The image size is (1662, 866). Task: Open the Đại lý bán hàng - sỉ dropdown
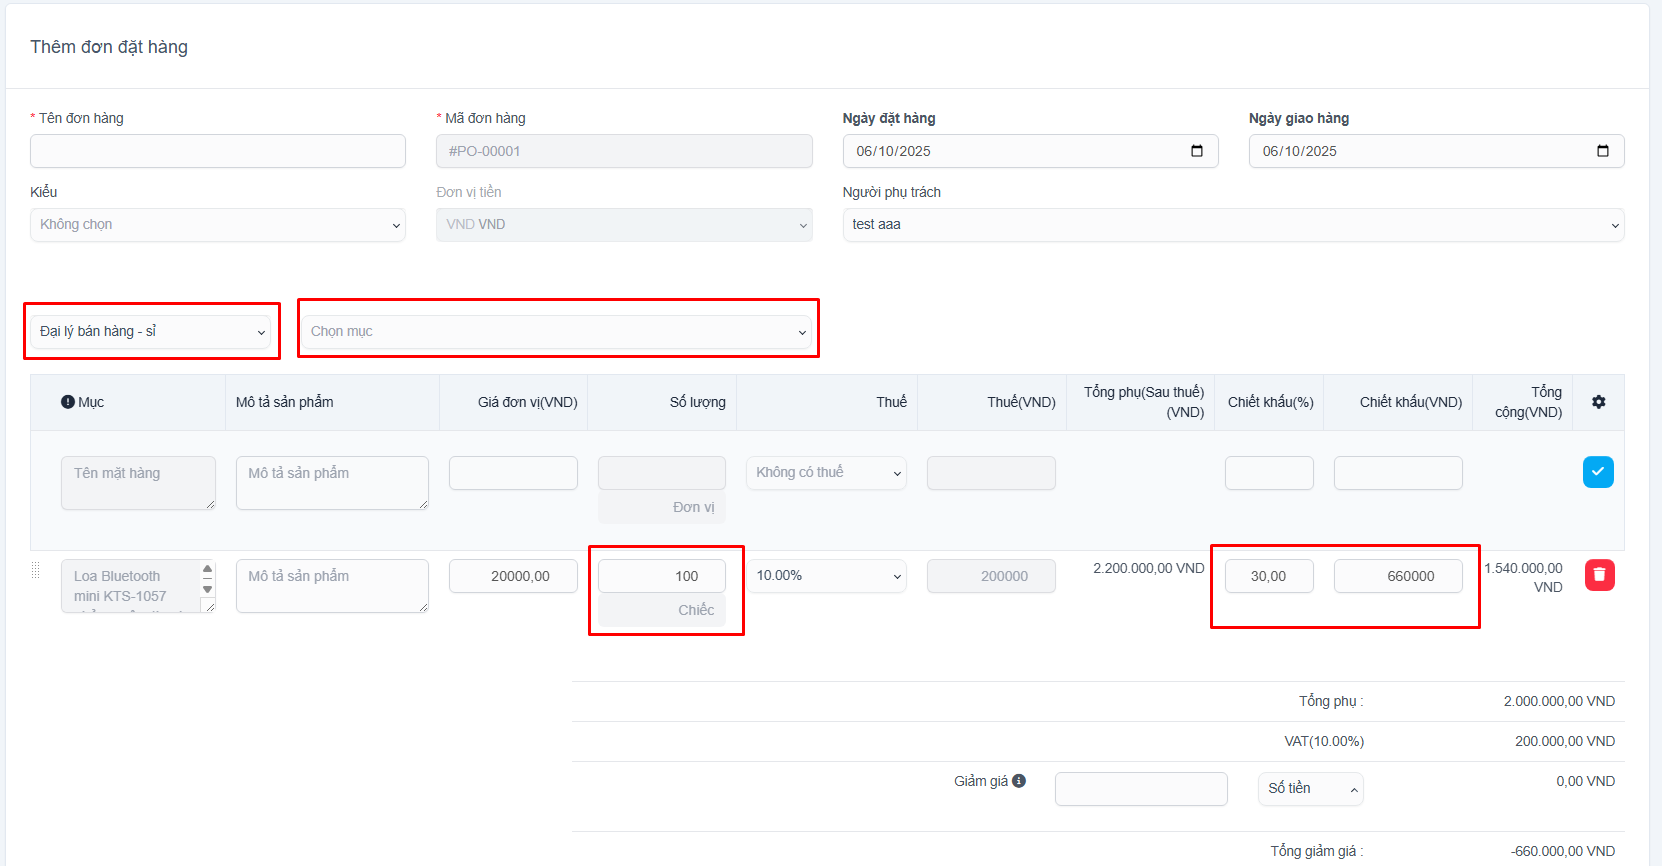pos(151,332)
